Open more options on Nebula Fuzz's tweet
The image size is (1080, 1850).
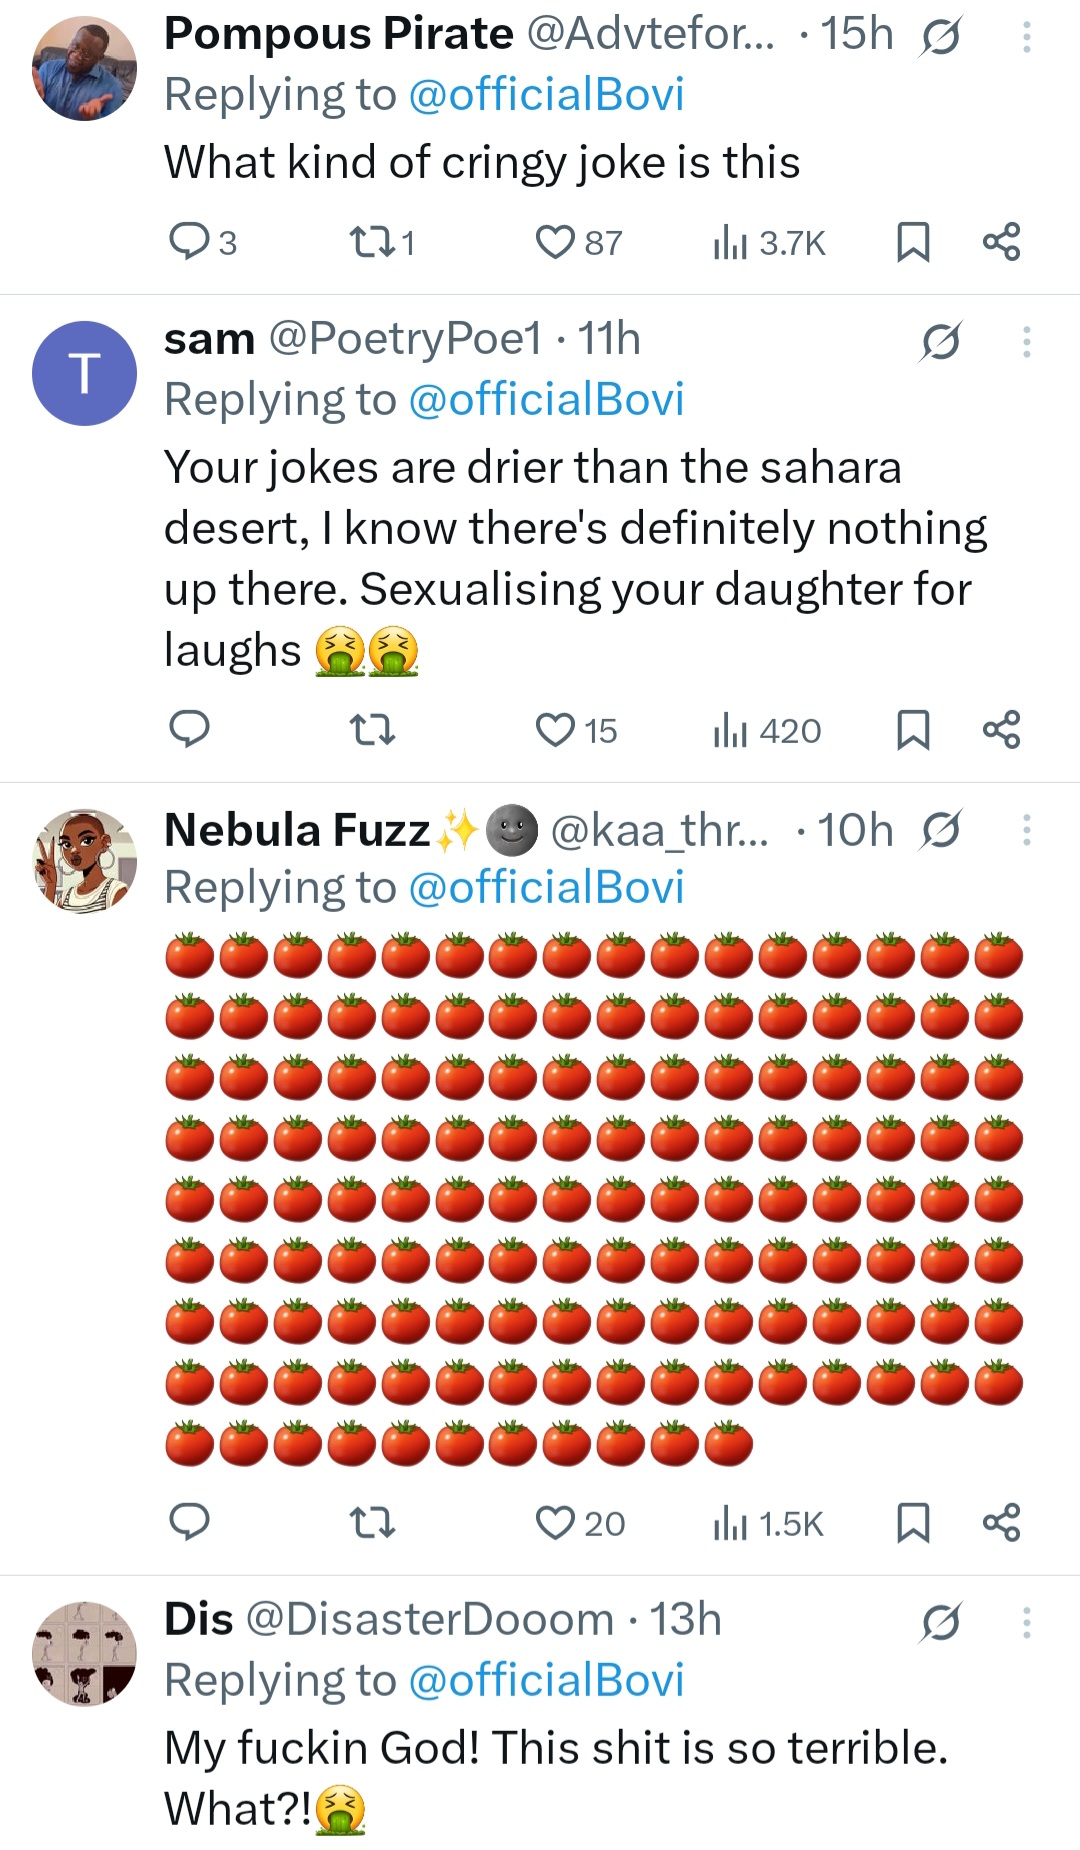coord(1026,830)
